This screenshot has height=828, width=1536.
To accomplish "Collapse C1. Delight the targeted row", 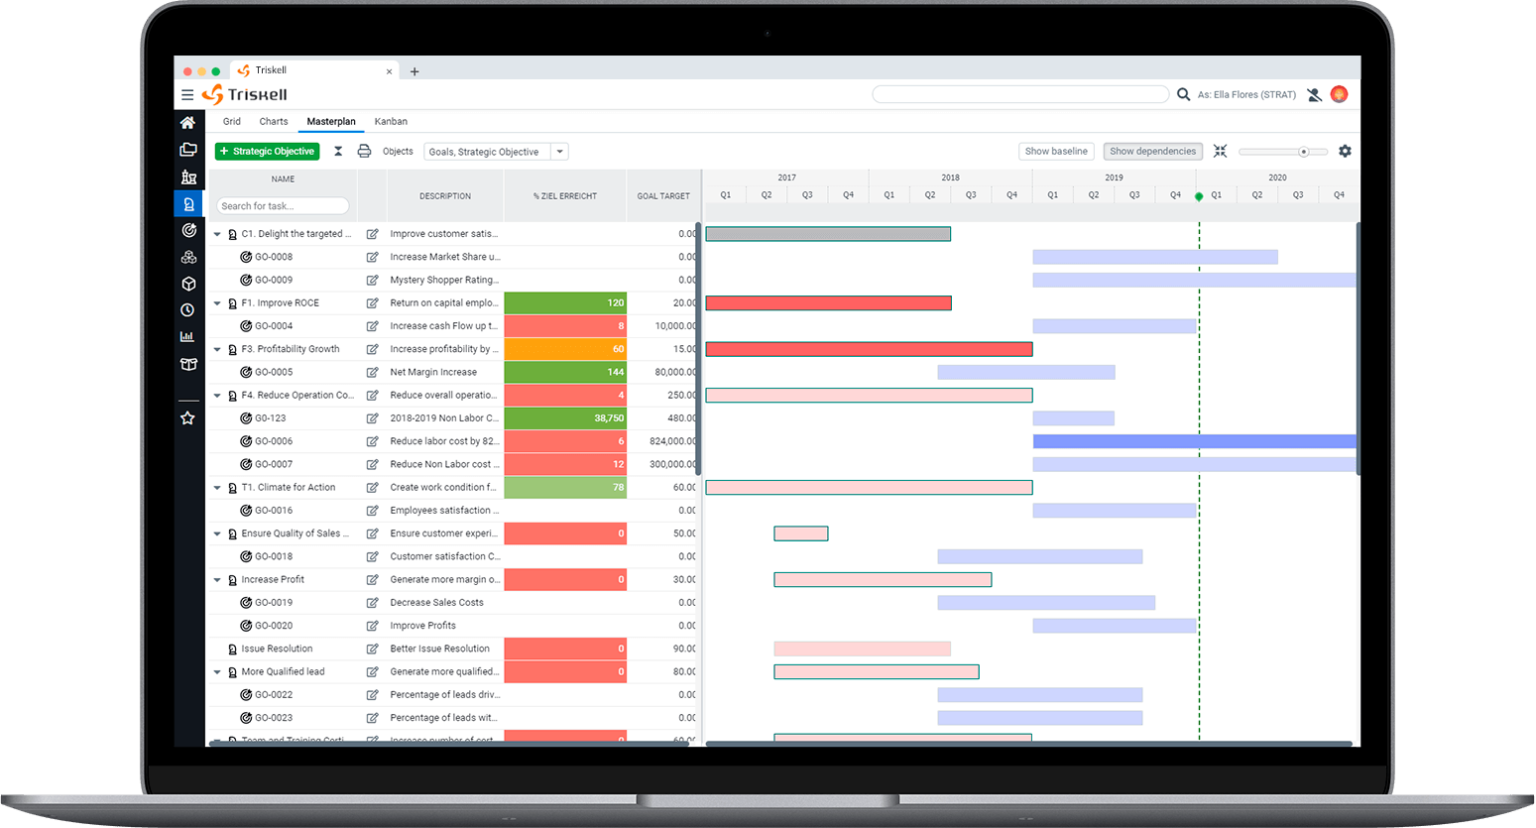I will coord(217,234).
